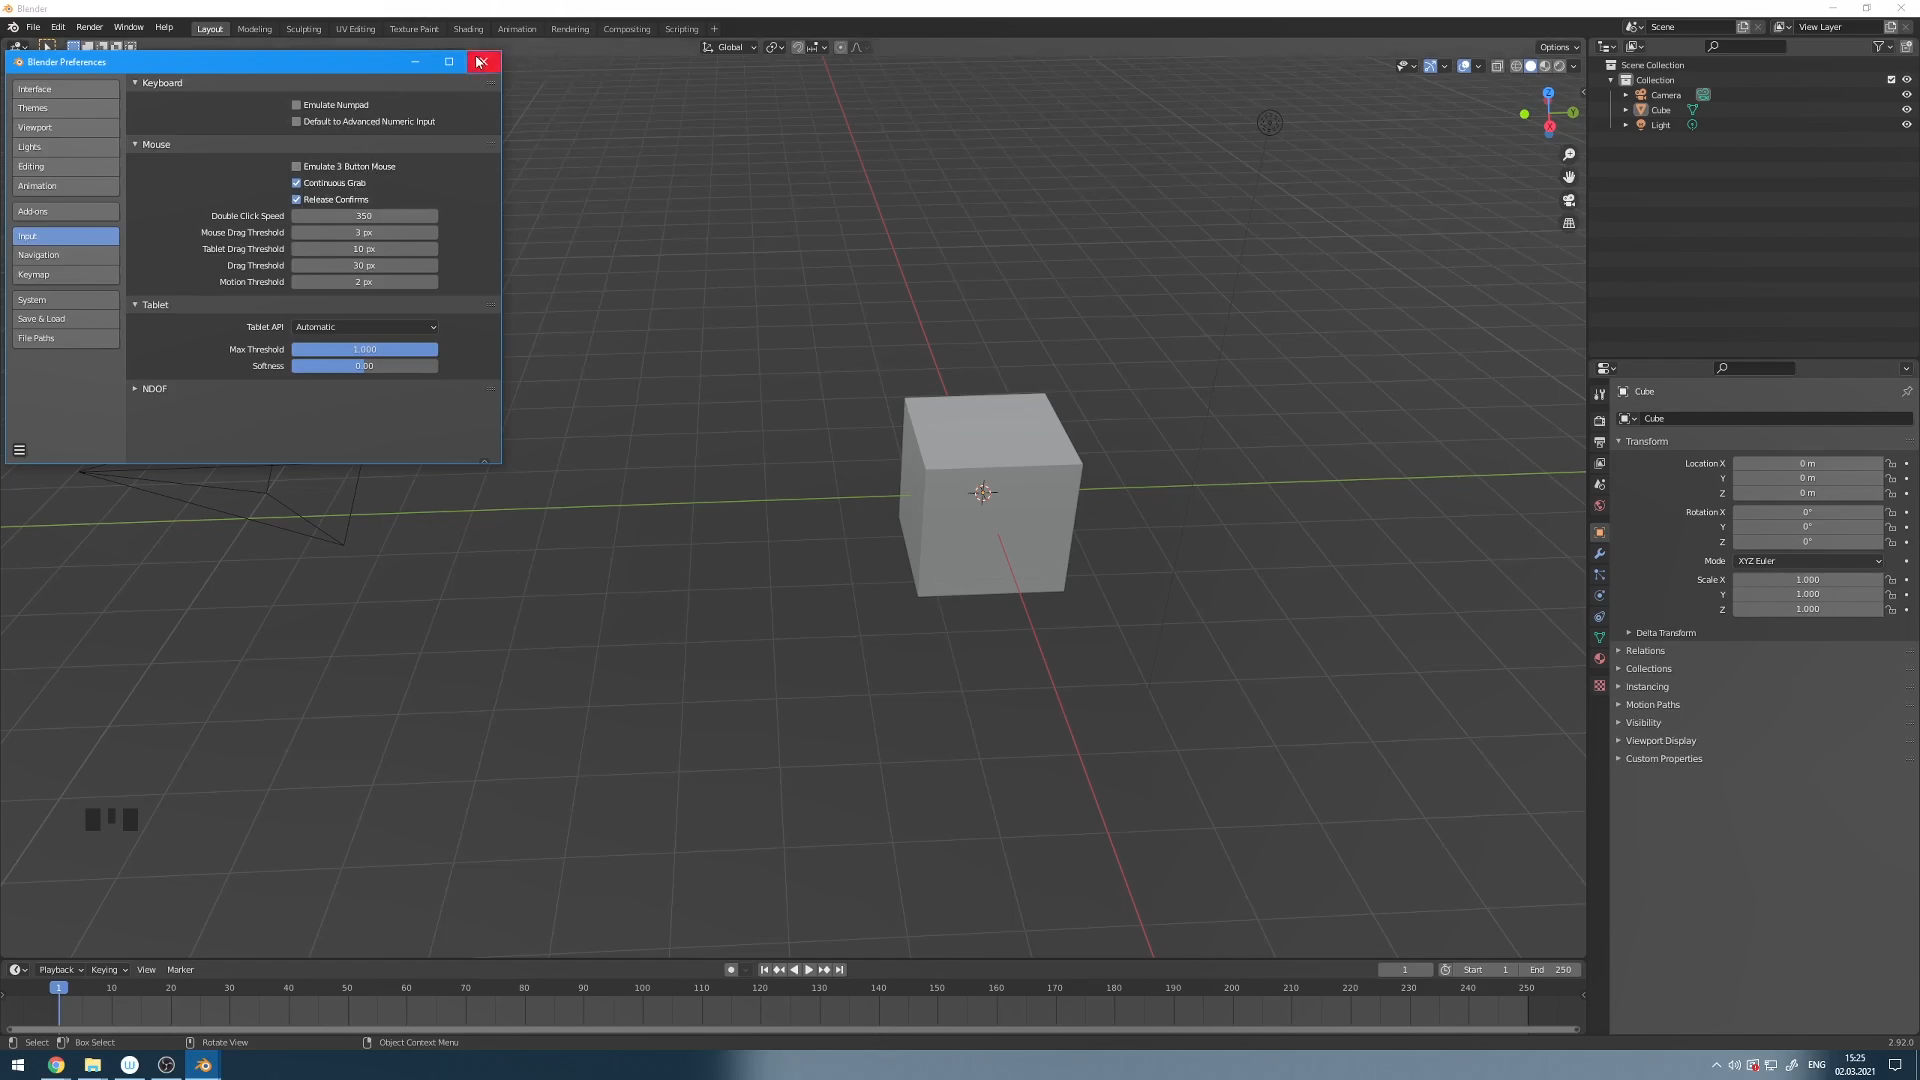Open the Keymap preferences section
Screen dimensions: 1920x1080
65,275
